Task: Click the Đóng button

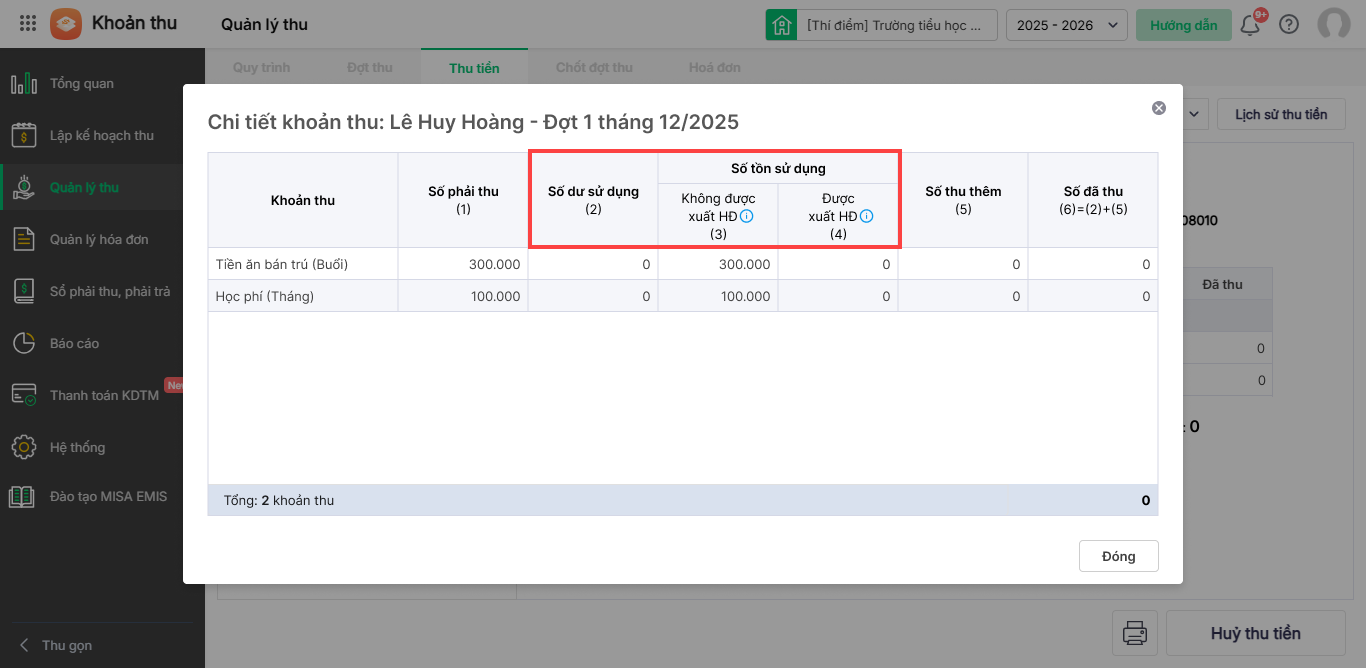Action: pyautogui.click(x=1118, y=556)
